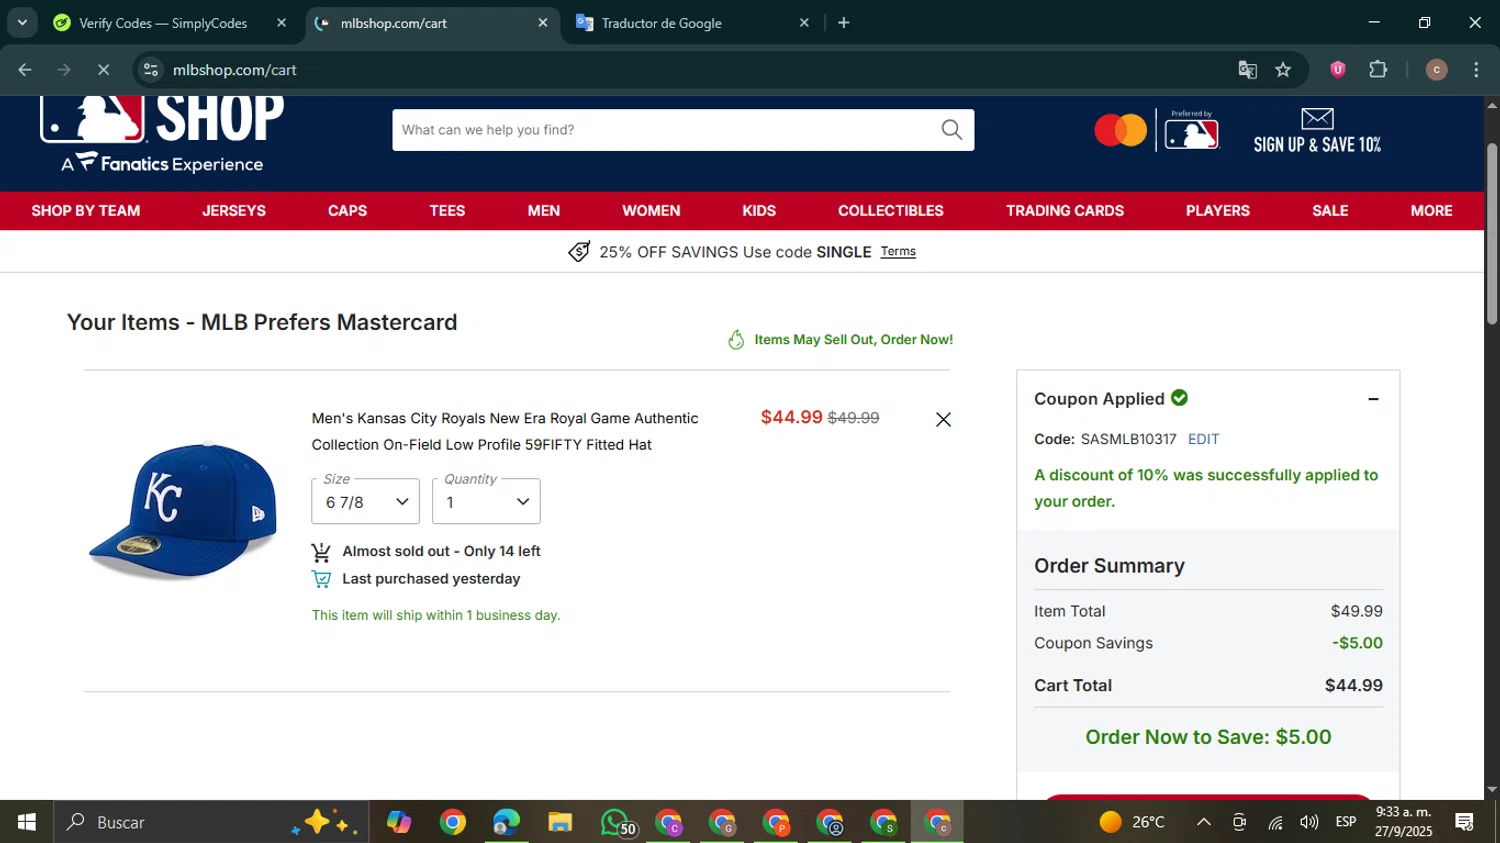Image resolution: width=1500 pixels, height=843 pixels.
Task: Click the SIGN UP & SAVE 10% text
Action: point(1317,145)
